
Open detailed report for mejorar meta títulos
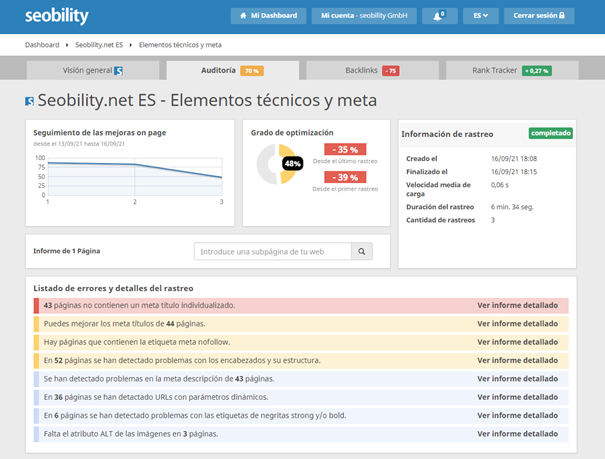point(517,324)
